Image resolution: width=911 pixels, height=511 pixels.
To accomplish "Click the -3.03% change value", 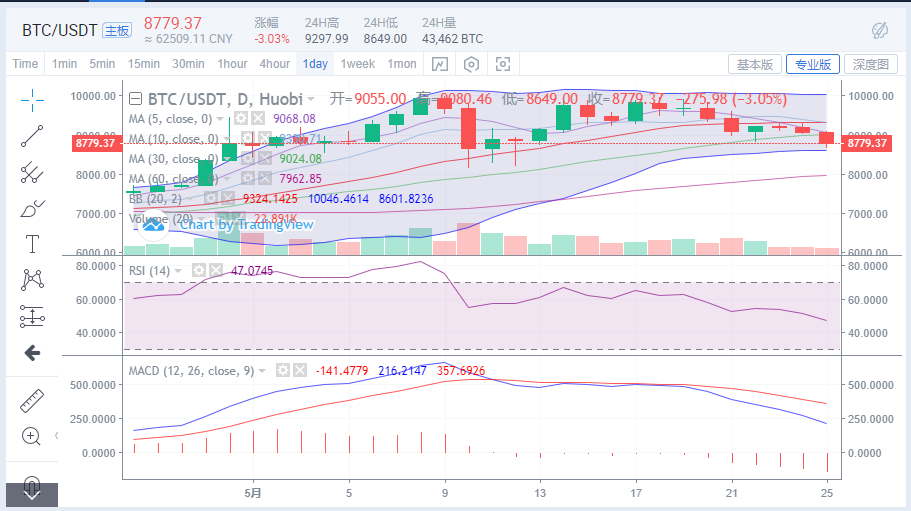I will tap(272, 39).
